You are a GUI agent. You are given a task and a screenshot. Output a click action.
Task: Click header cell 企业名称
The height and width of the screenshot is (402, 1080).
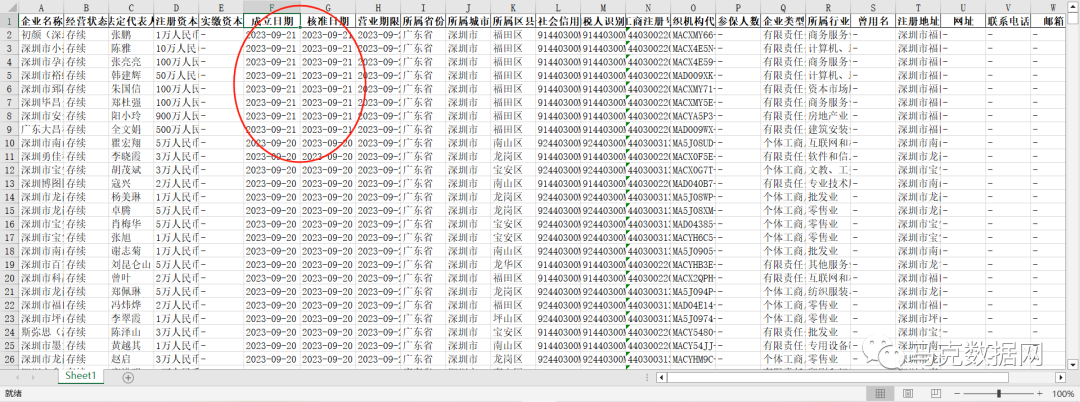click(41, 21)
